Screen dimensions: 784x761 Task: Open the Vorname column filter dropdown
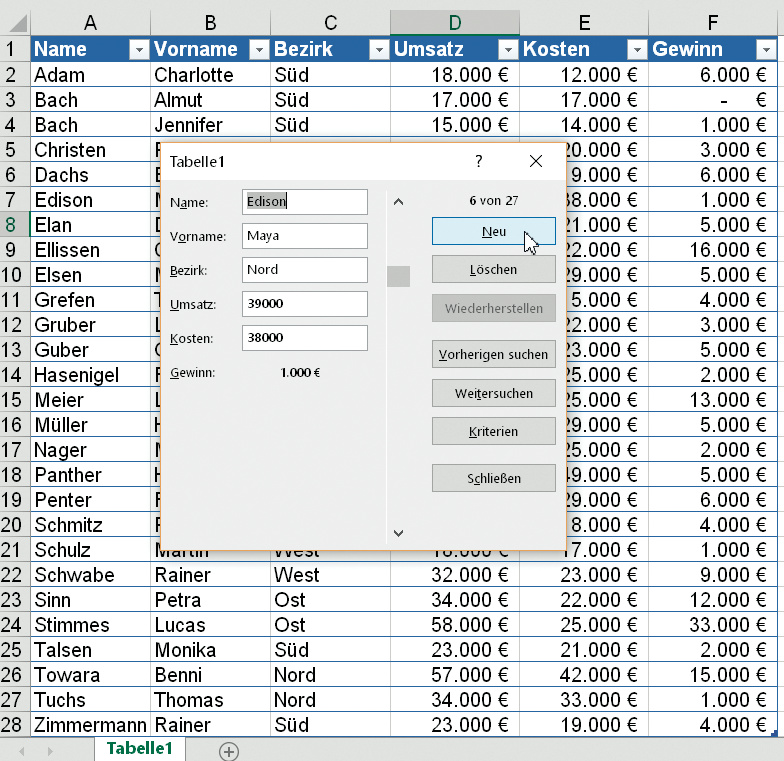(x=259, y=50)
